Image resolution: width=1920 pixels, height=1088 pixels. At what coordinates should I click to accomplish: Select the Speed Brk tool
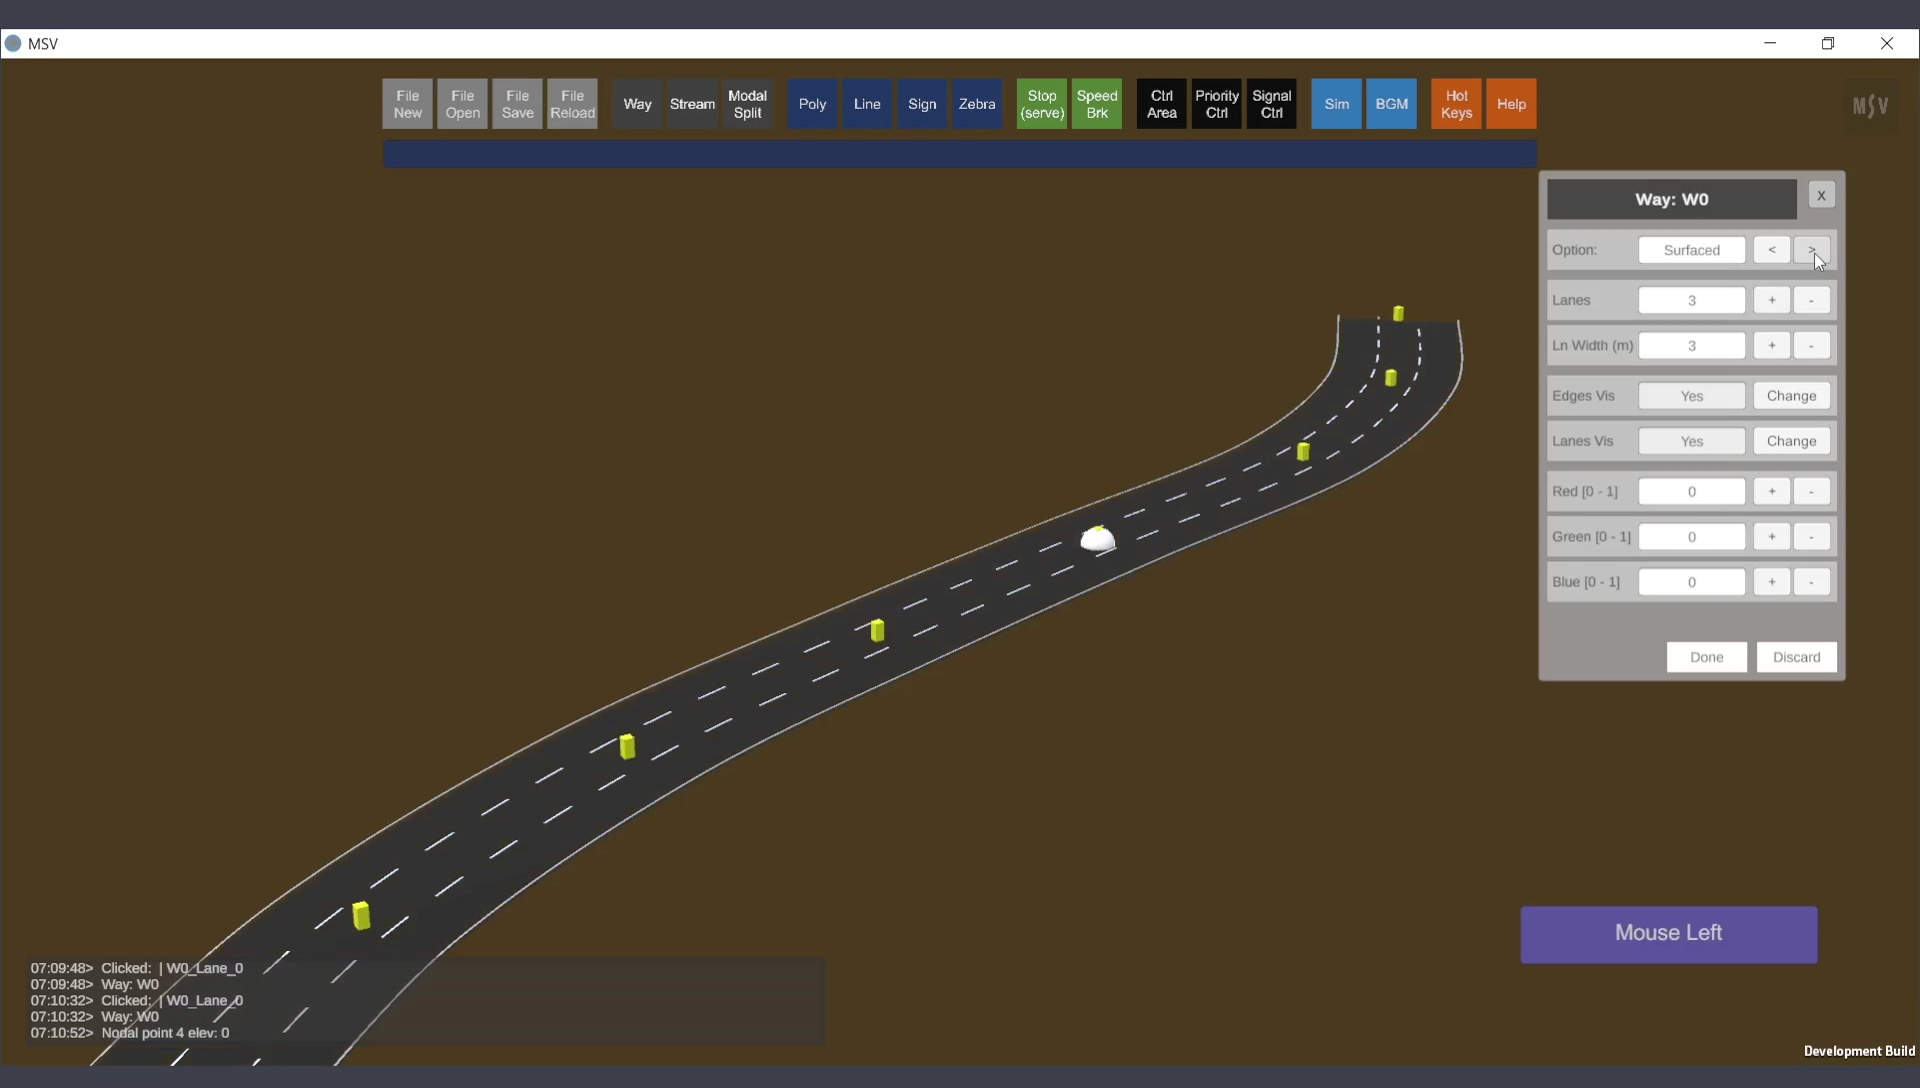[x=1096, y=104]
